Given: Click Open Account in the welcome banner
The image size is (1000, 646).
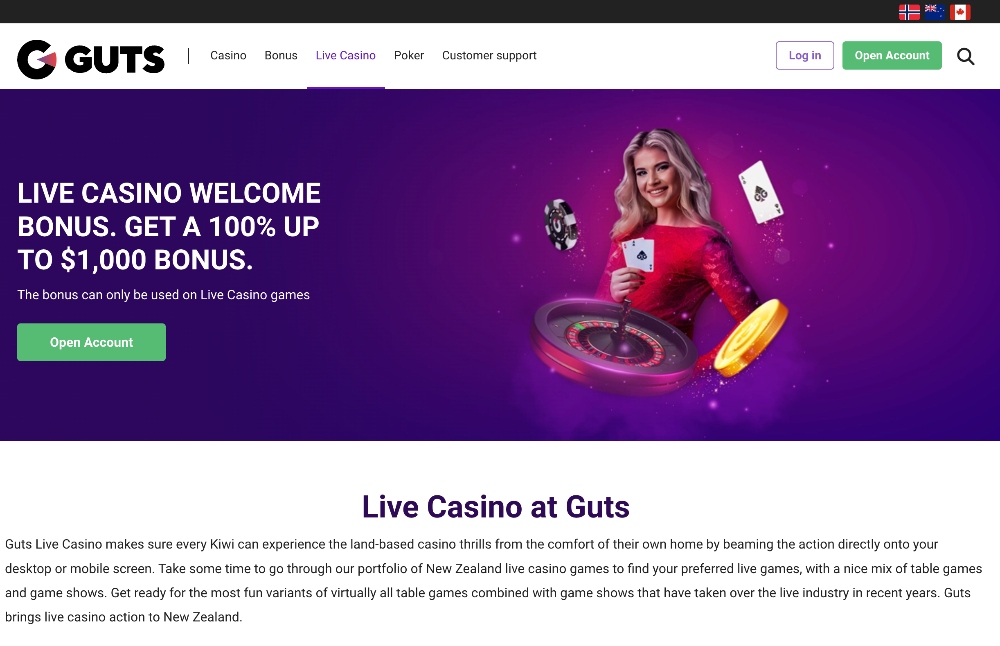Looking at the screenshot, I should [x=91, y=342].
